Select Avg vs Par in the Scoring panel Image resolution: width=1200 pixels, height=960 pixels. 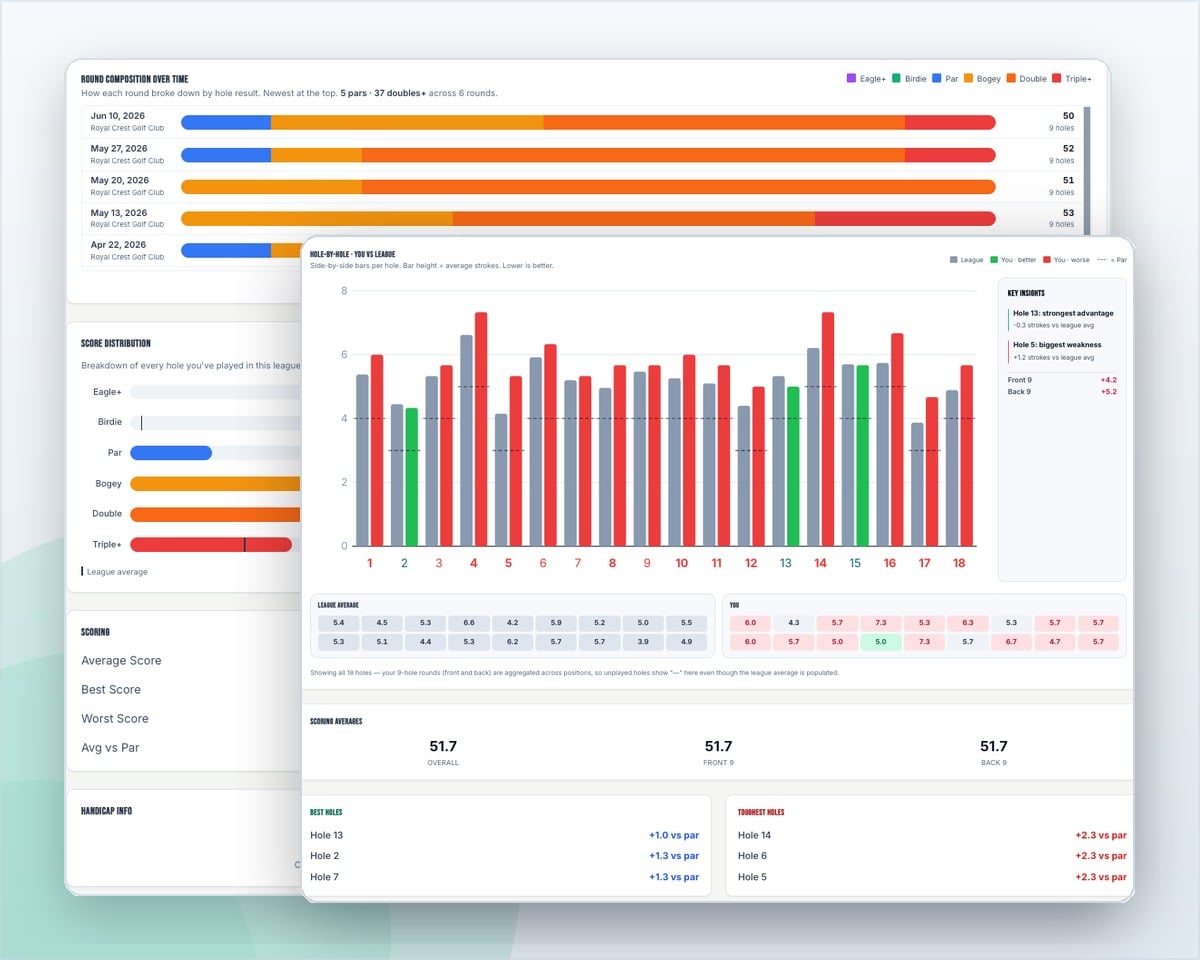[x=110, y=747]
